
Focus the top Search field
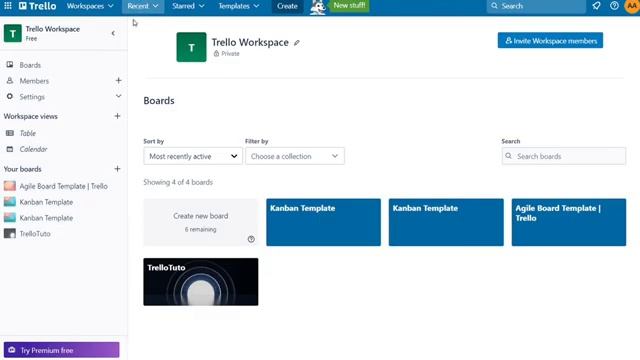point(536,6)
